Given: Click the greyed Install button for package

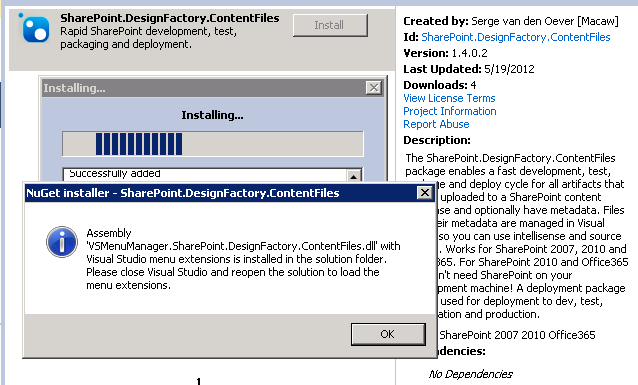Looking at the screenshot, I should tap(330, 25).
